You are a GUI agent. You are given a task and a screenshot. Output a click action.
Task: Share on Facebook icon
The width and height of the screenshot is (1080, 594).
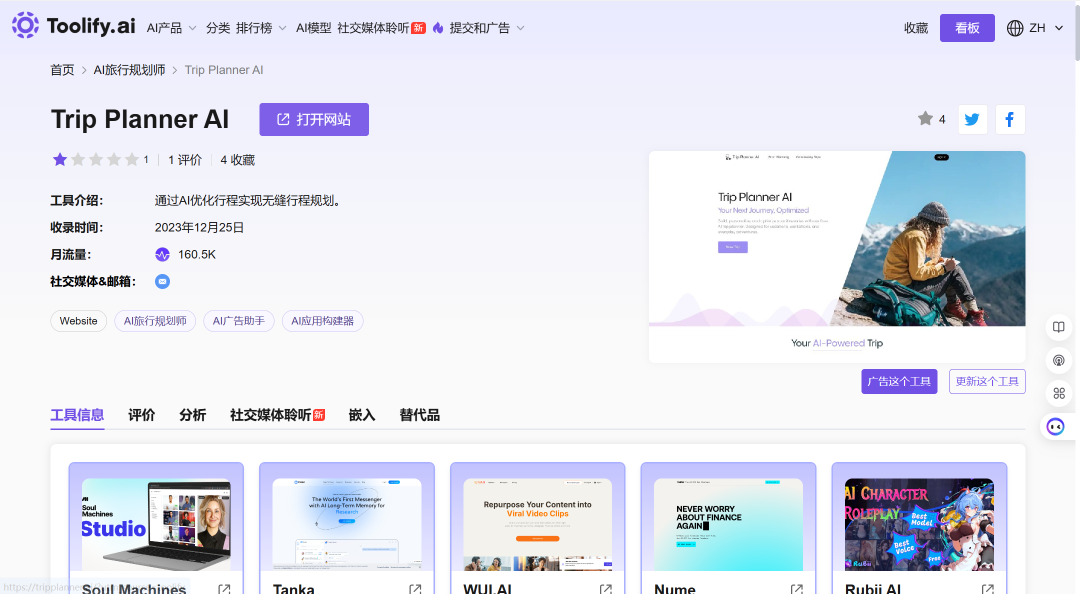[1010, 120]
